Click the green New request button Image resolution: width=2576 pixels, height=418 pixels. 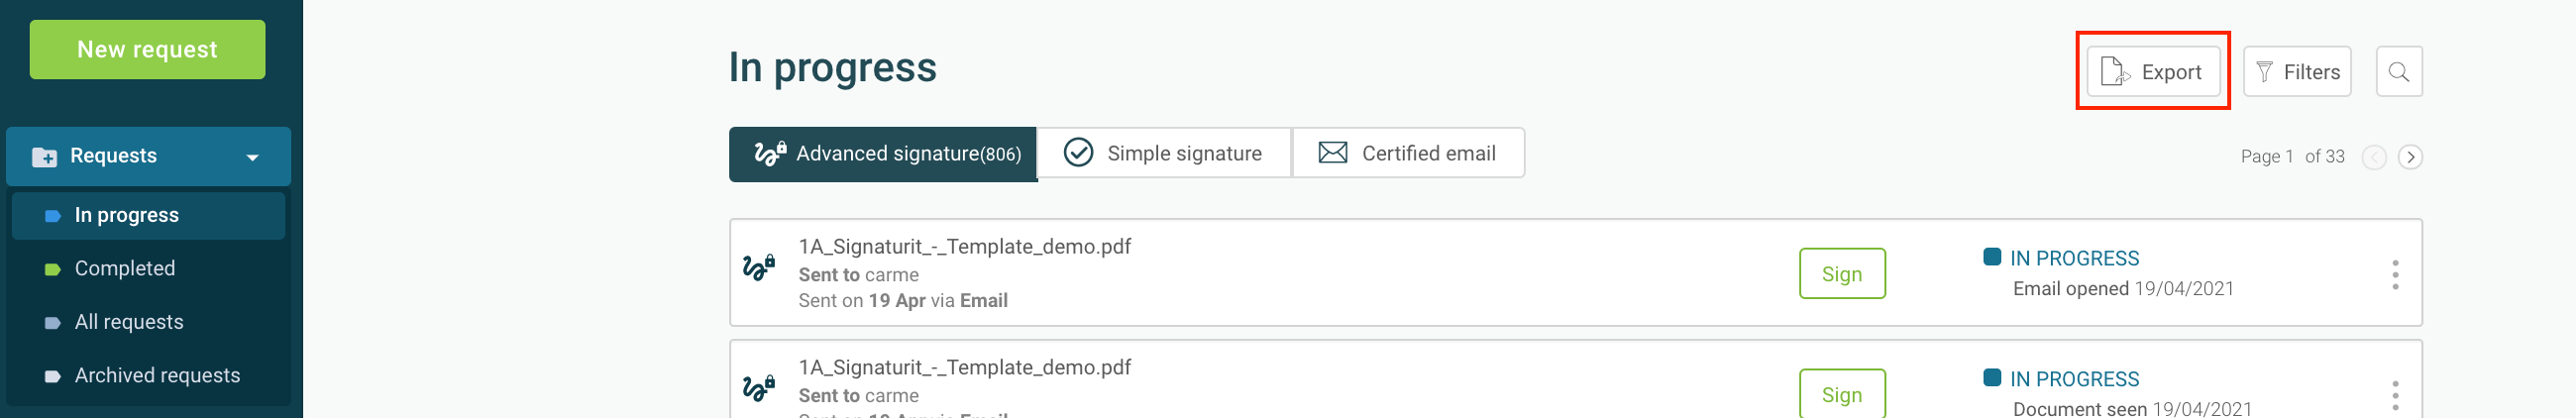point(147,49)
